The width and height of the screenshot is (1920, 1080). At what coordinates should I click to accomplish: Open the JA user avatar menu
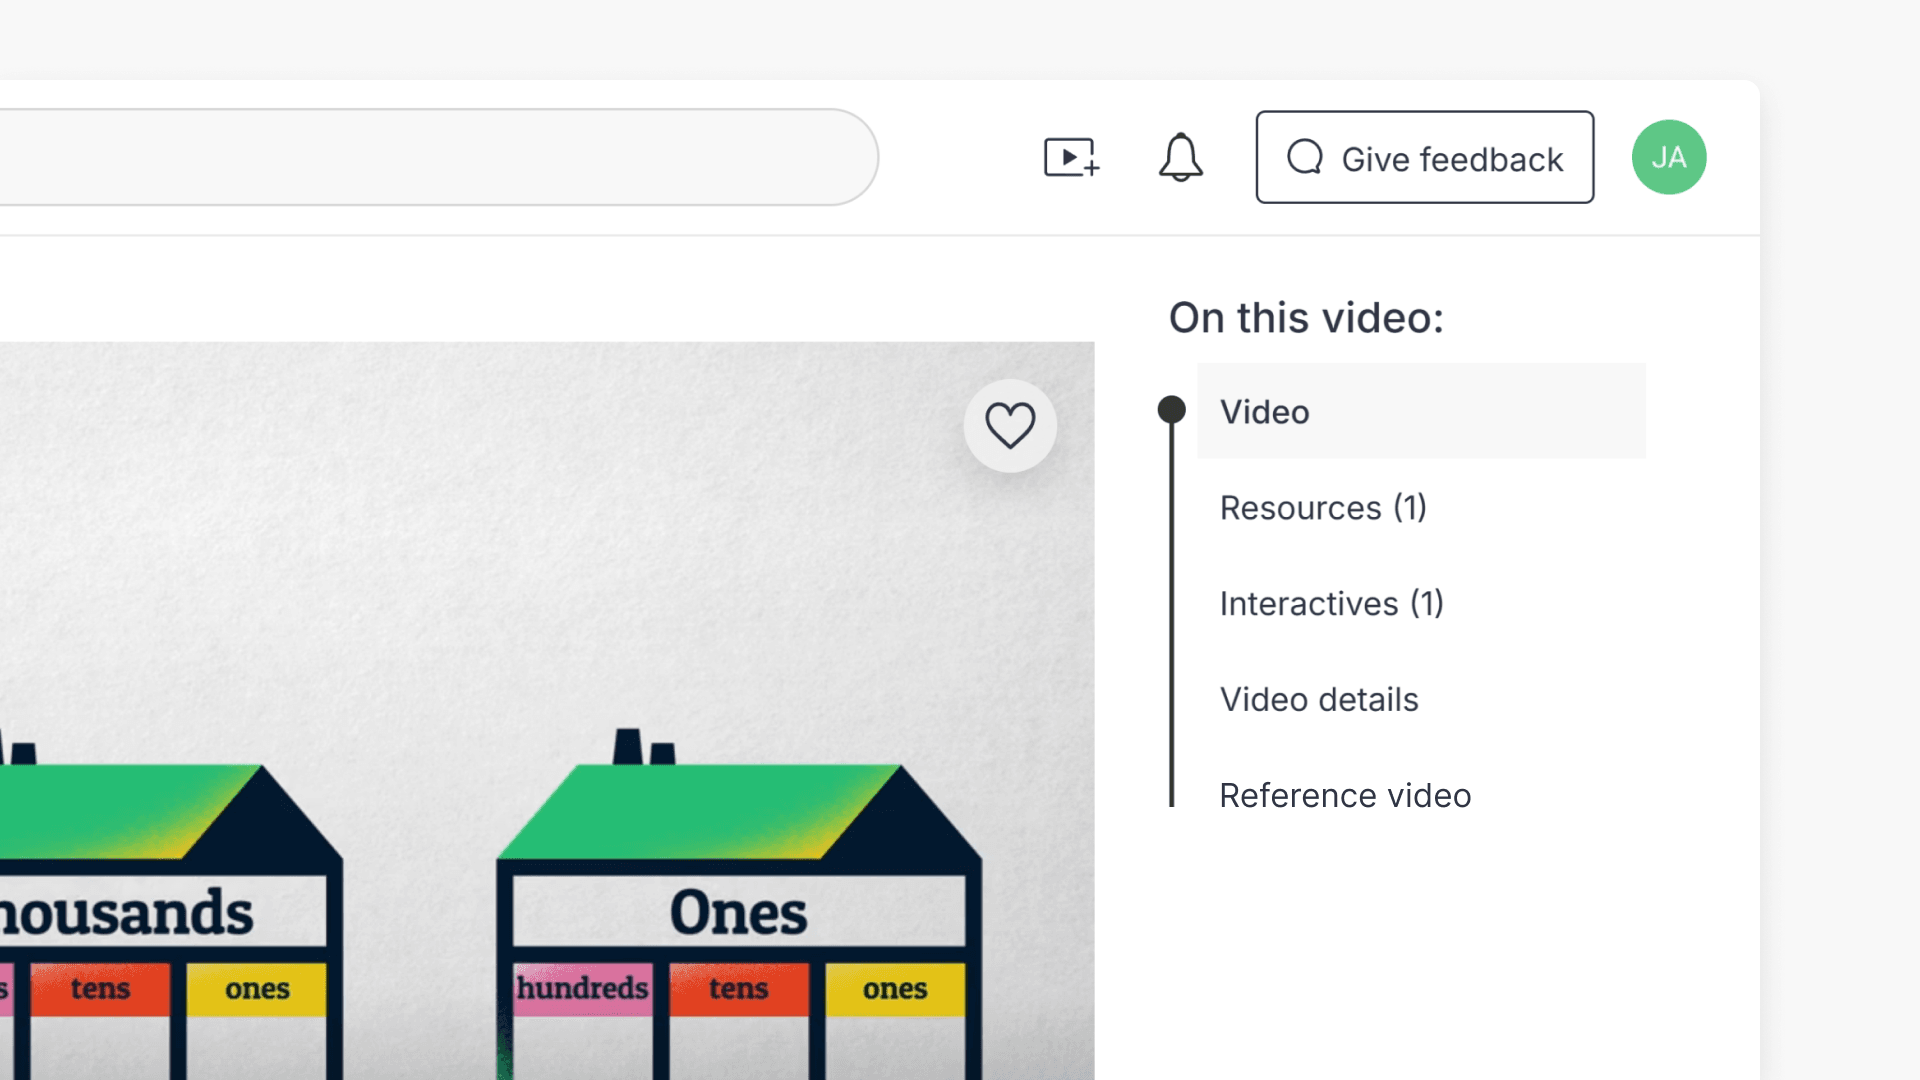pyautogui.click(x=1669, y=157)
